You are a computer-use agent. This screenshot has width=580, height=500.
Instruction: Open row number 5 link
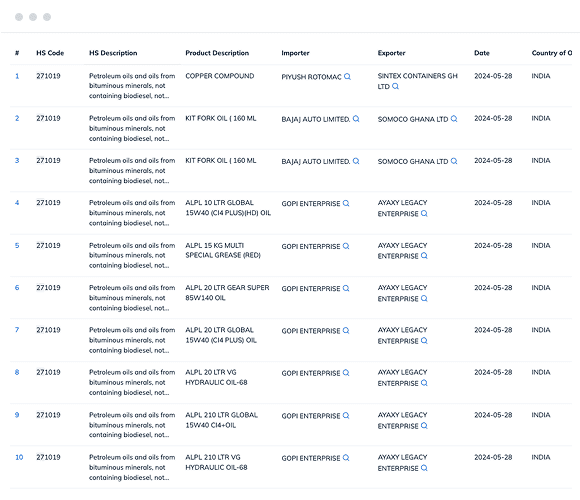click(x=17, y=246)
